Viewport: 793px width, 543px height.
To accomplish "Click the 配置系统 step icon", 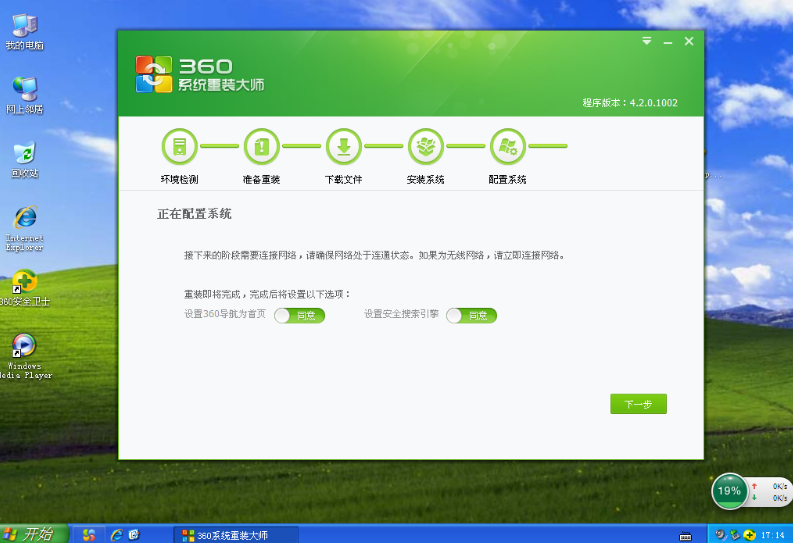I will [507, 147].
